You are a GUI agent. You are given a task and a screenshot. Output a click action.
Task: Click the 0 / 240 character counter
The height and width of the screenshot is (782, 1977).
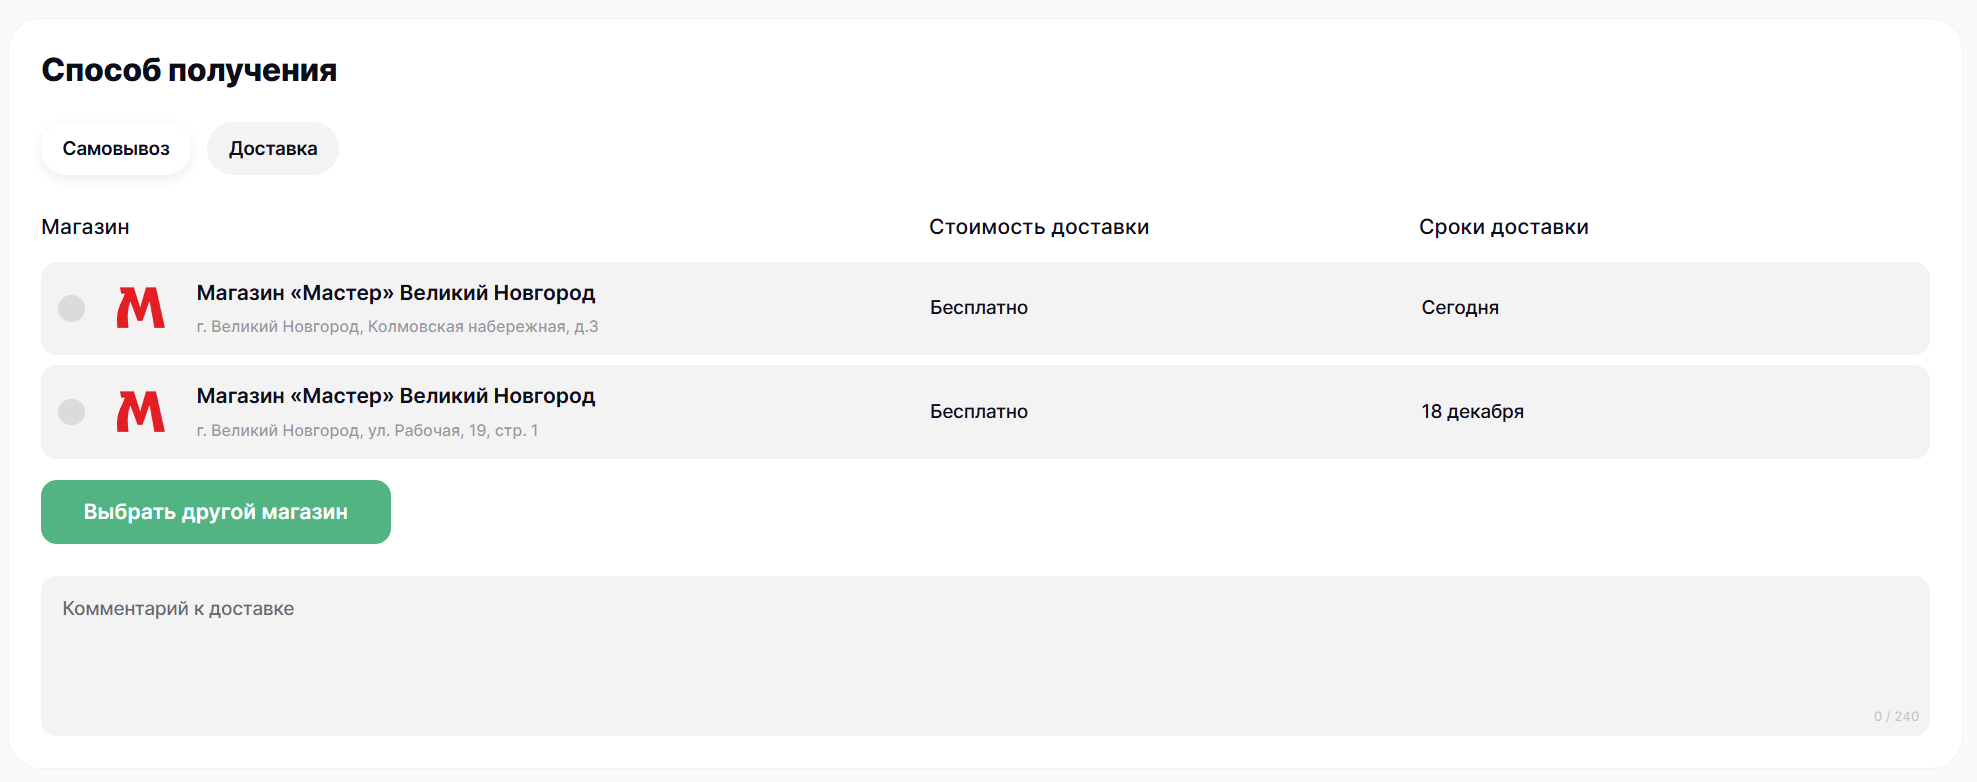[x=1896, y=717]
